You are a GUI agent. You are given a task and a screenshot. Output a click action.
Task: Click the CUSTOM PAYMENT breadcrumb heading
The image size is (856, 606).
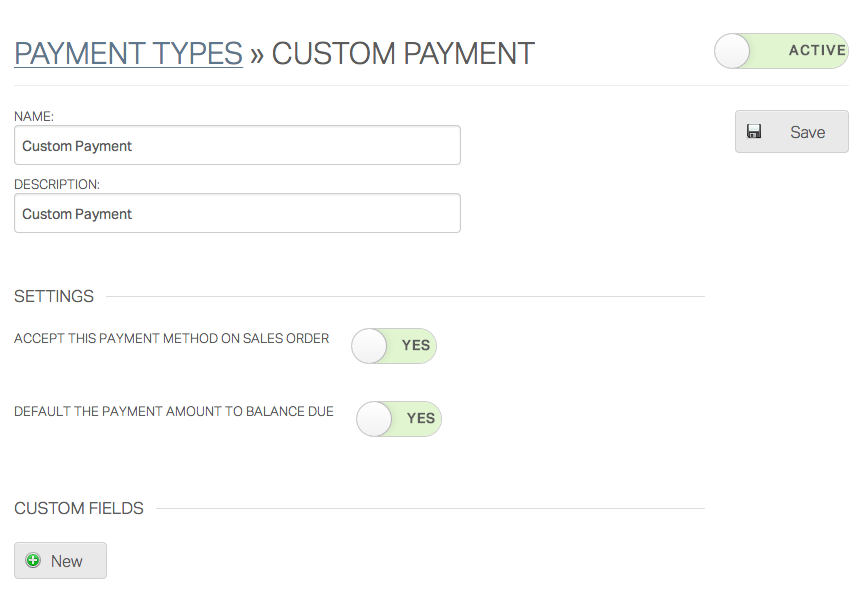click(402, 53)
